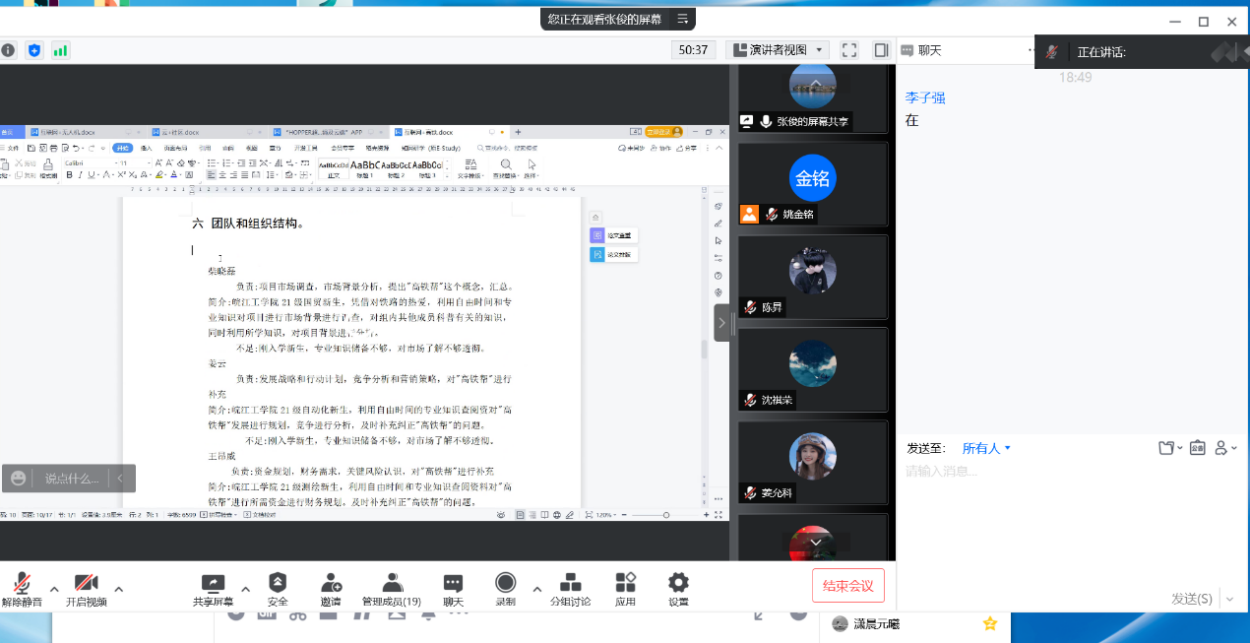Open the 聊天 chat from bottom toolbar
The width and height of the screenshot is (1250, 643).
click(453, 584)
